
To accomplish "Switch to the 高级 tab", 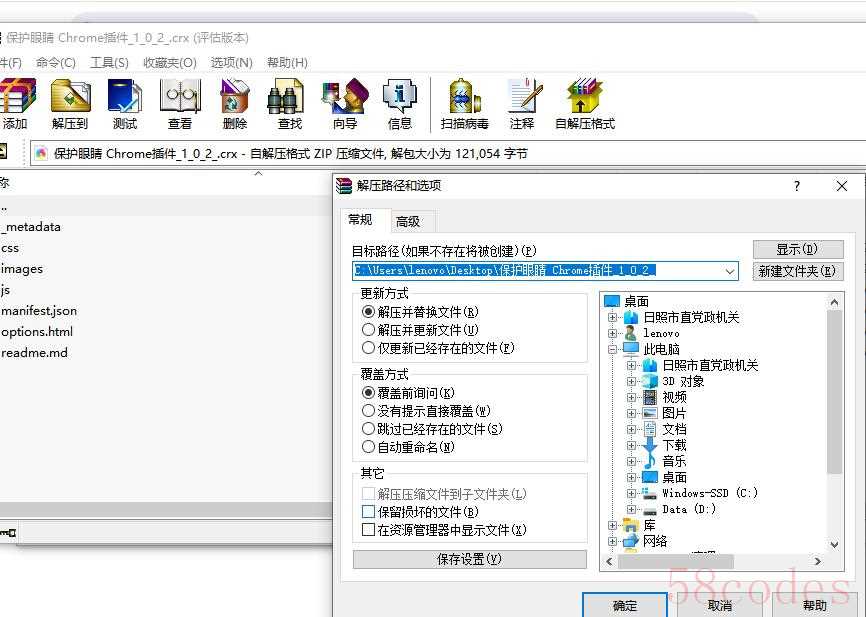I will coord(408,221).
